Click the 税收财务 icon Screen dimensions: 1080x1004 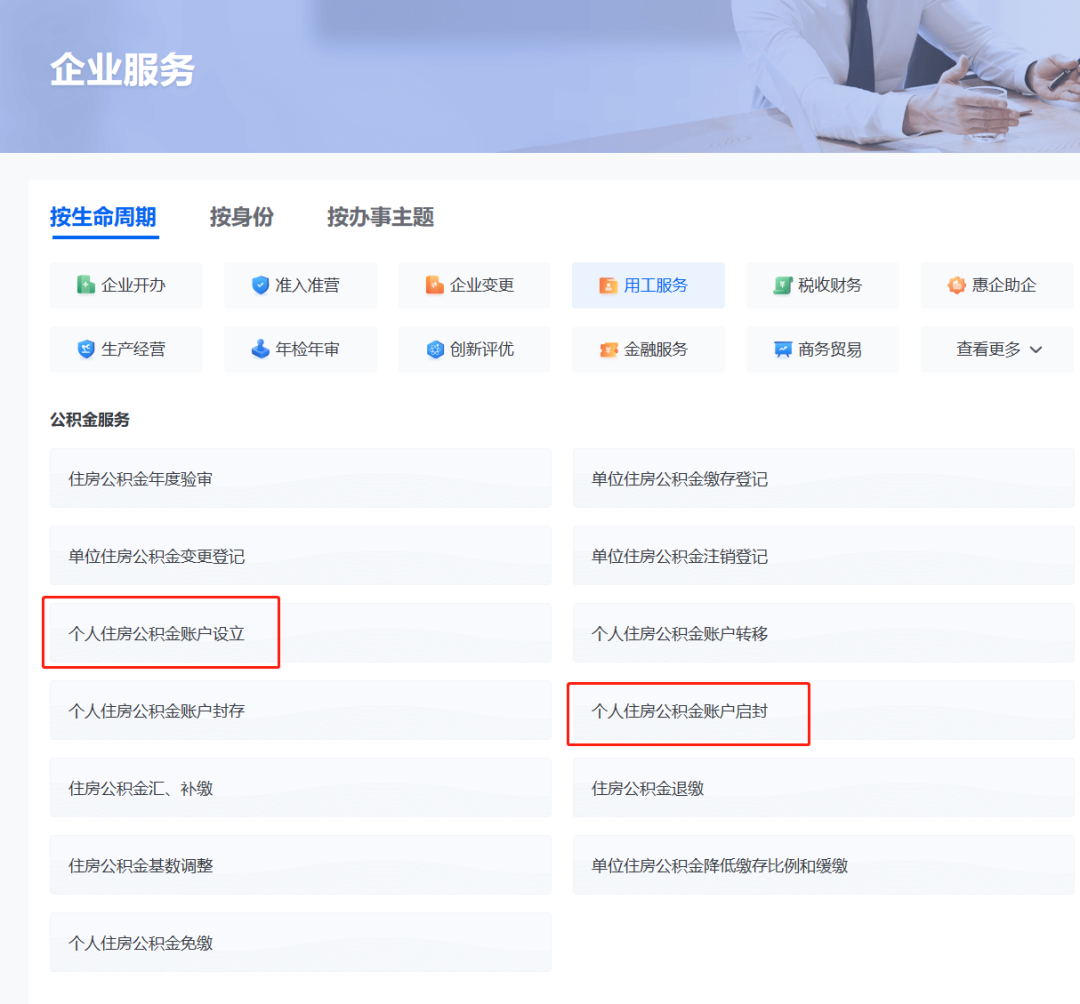[x=782, y=285]
